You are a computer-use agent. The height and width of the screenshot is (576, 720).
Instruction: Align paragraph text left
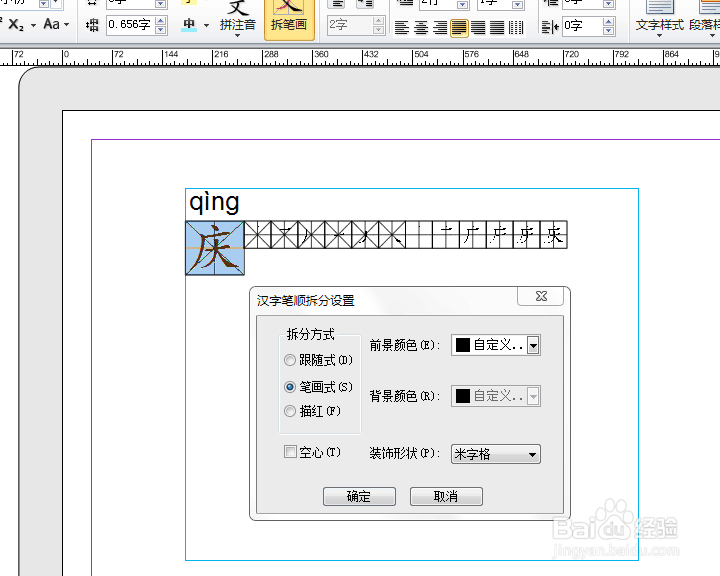coord(402,28)
